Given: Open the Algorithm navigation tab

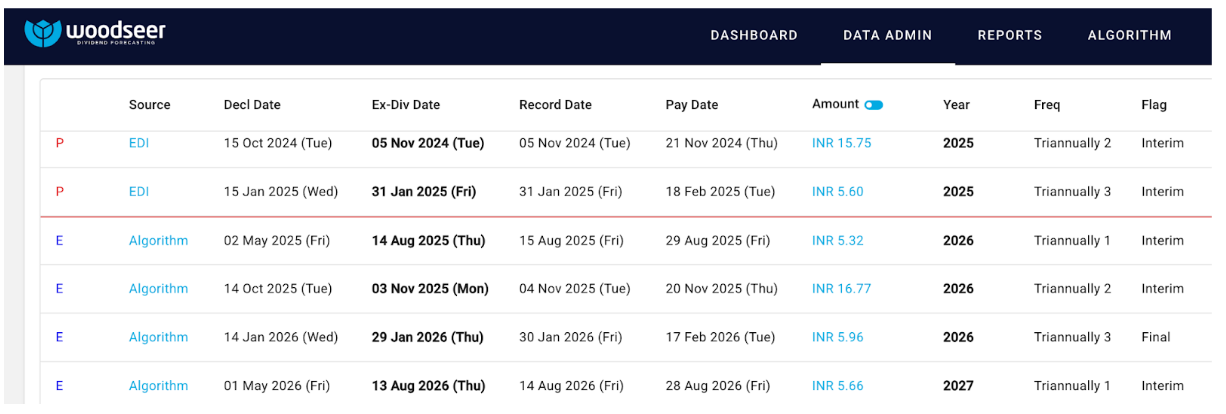Looking at the screenshot, I should click(x=1129, y=35).
